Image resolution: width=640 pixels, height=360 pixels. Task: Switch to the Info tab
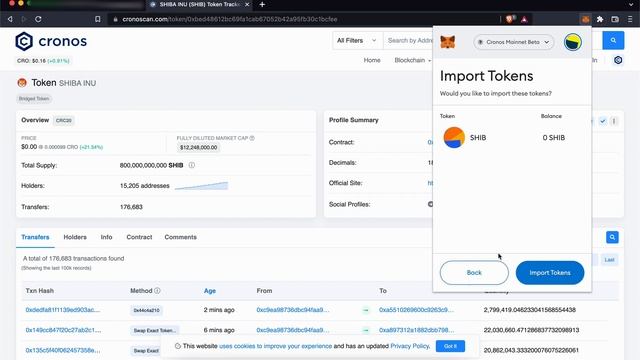pyautogui.click(x=106, y=237)
